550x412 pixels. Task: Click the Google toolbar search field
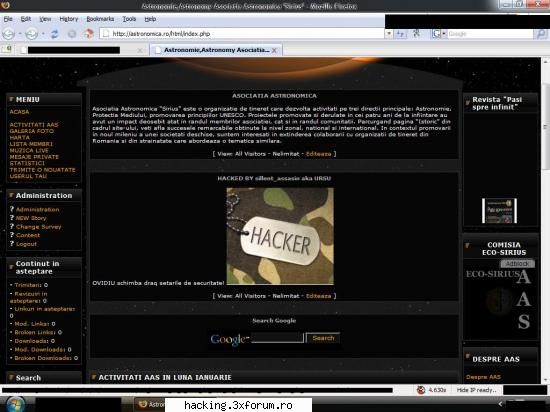[490, 34]
